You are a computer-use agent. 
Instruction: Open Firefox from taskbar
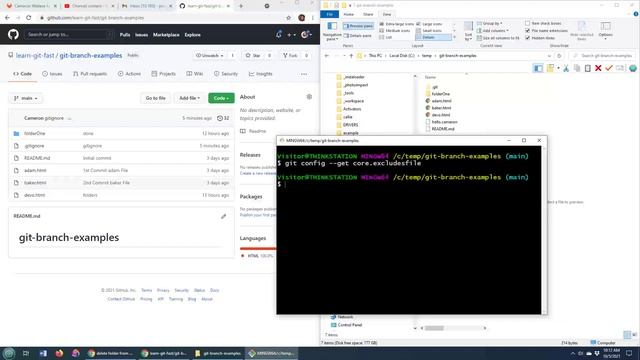pos(59,353)
